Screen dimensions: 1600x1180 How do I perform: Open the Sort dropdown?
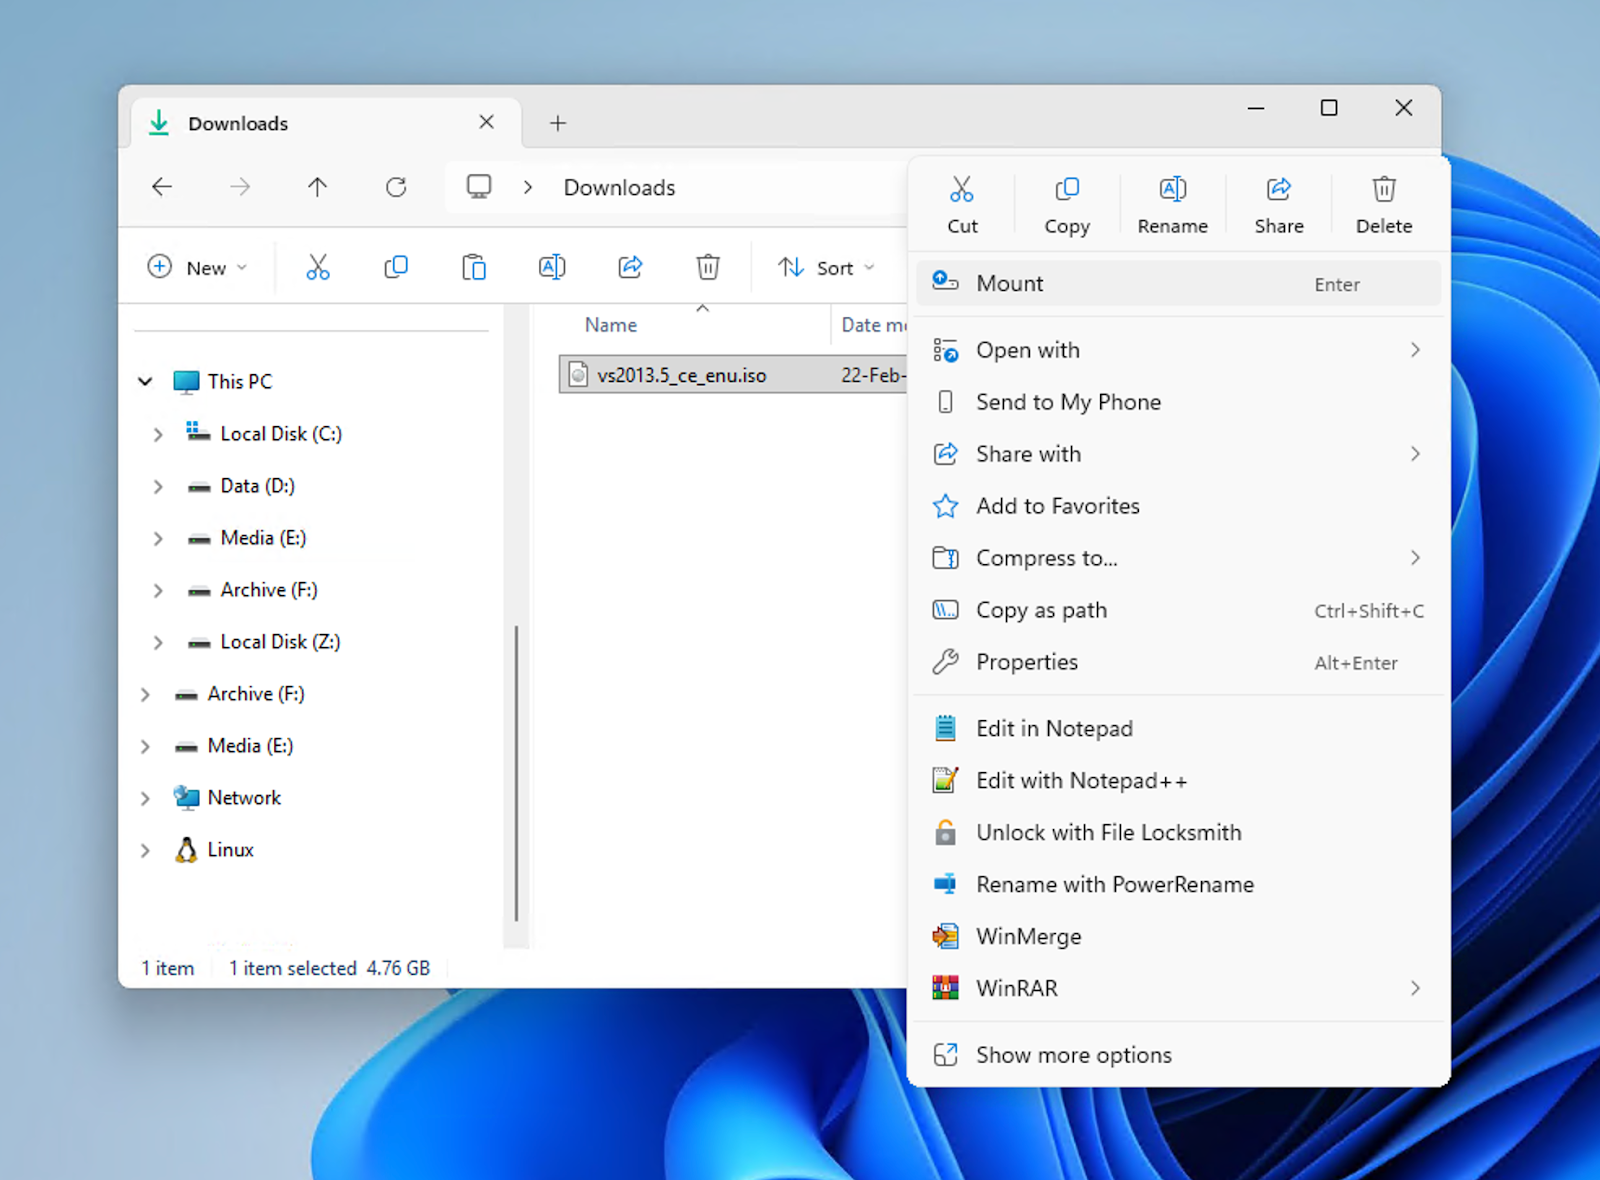[826, 267]
